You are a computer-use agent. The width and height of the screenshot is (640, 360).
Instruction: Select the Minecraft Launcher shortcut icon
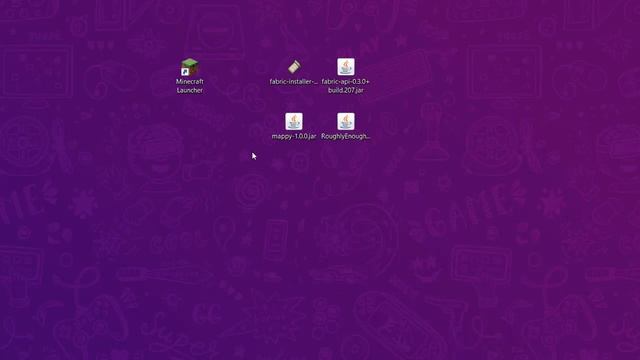coord(189,67)
